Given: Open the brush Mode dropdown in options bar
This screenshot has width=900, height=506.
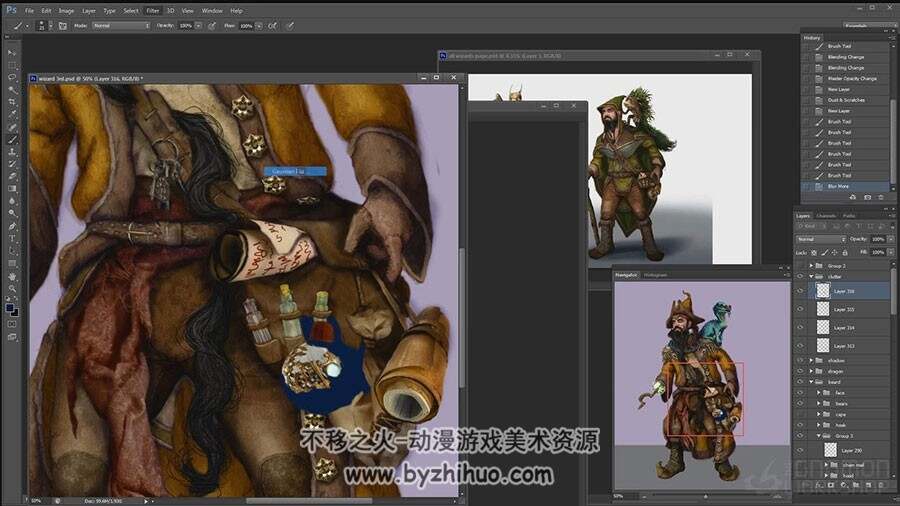Looking at the screenshot, I should click(121, 26).
